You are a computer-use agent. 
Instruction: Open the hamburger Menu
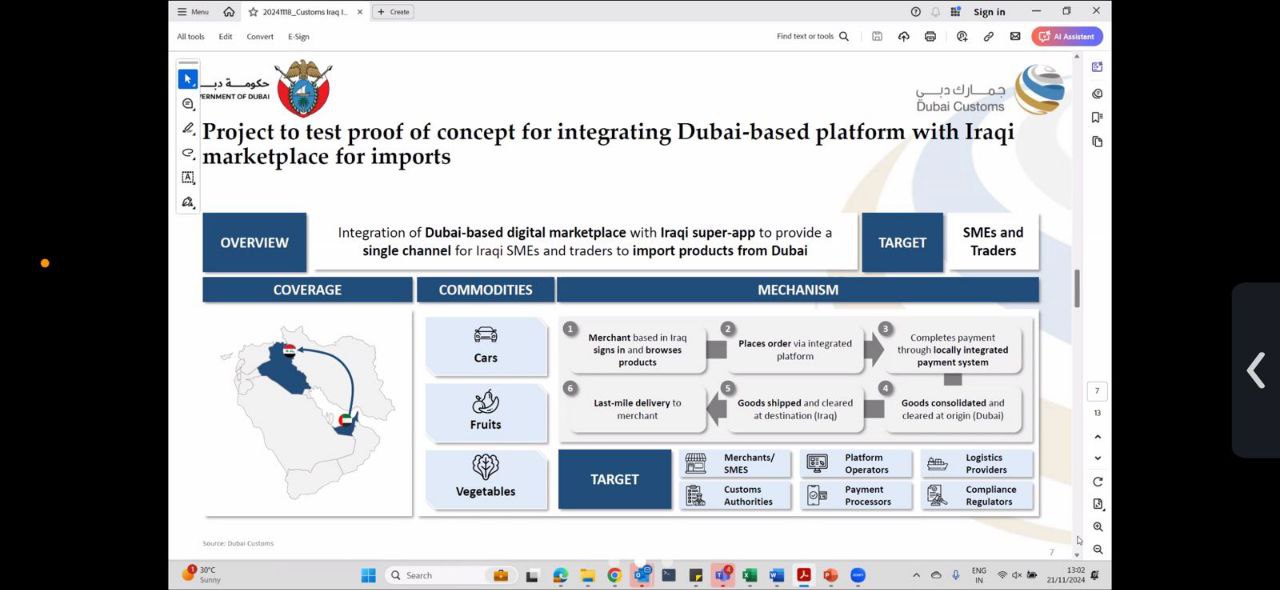(x=193, y=12)
